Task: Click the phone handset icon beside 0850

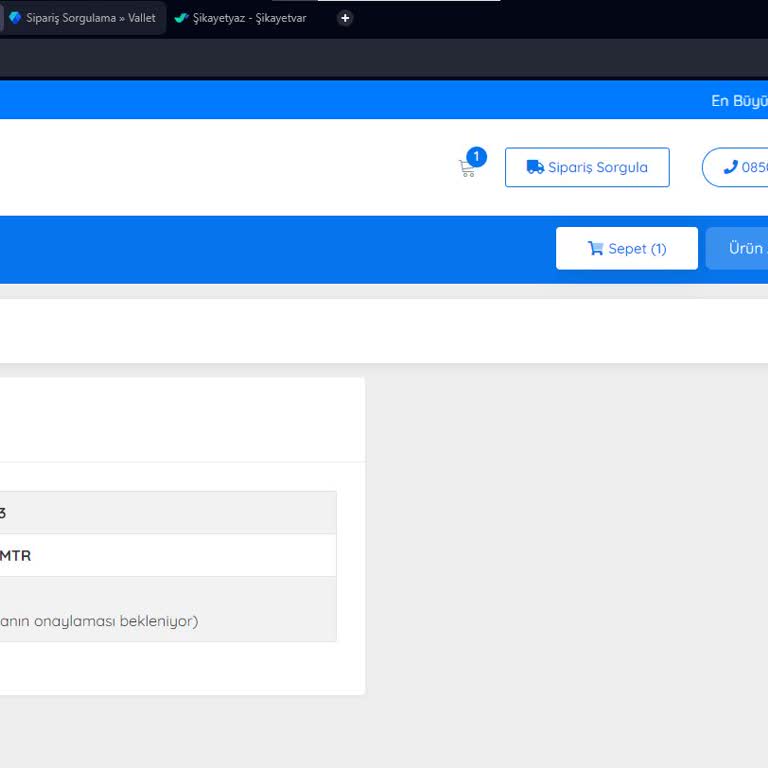Action: [x=730, y=167]
